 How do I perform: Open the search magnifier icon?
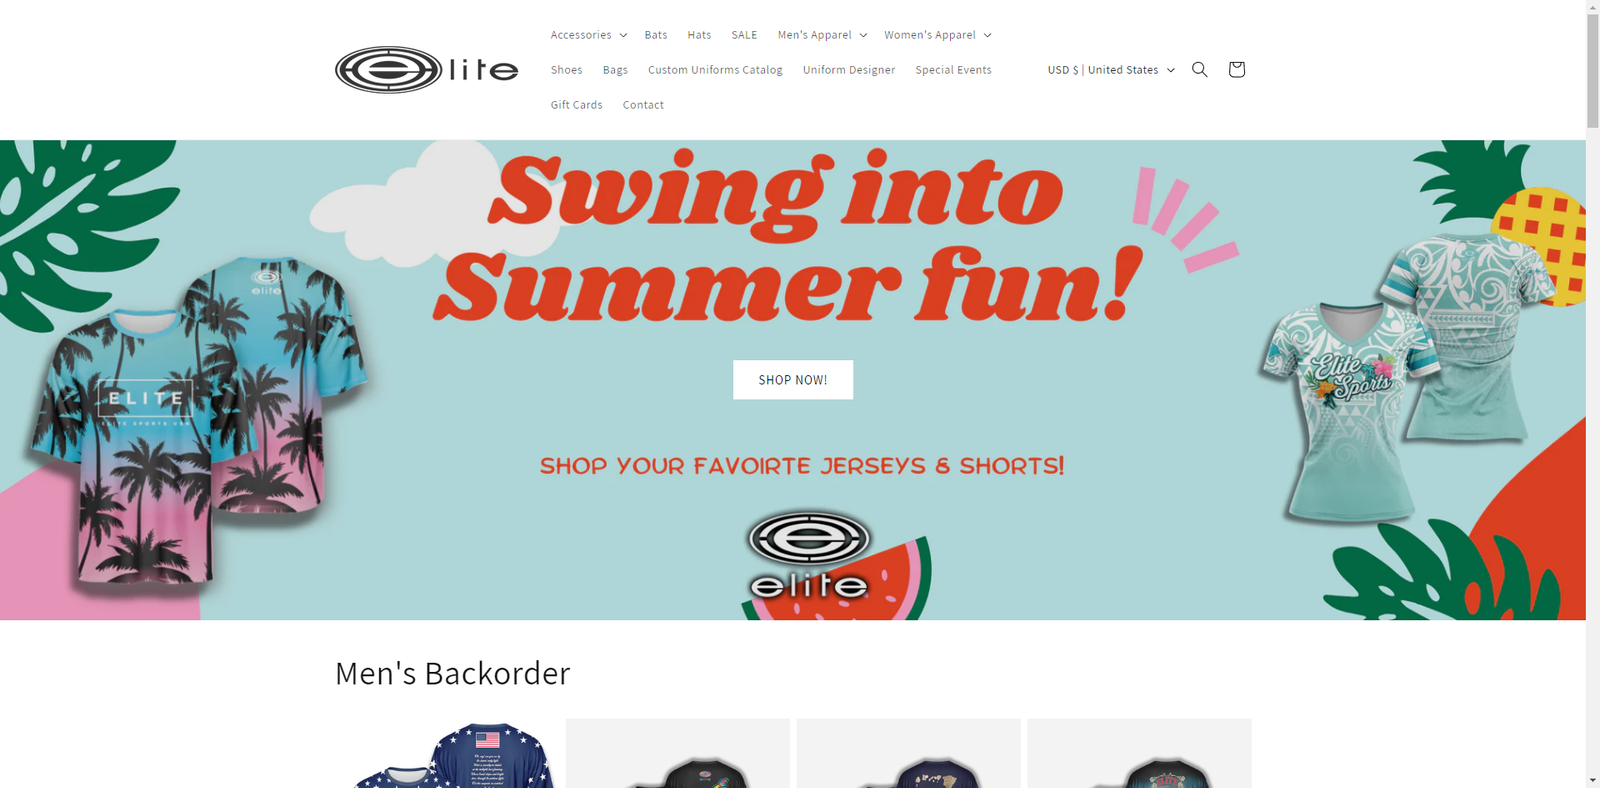point(1199,69)
